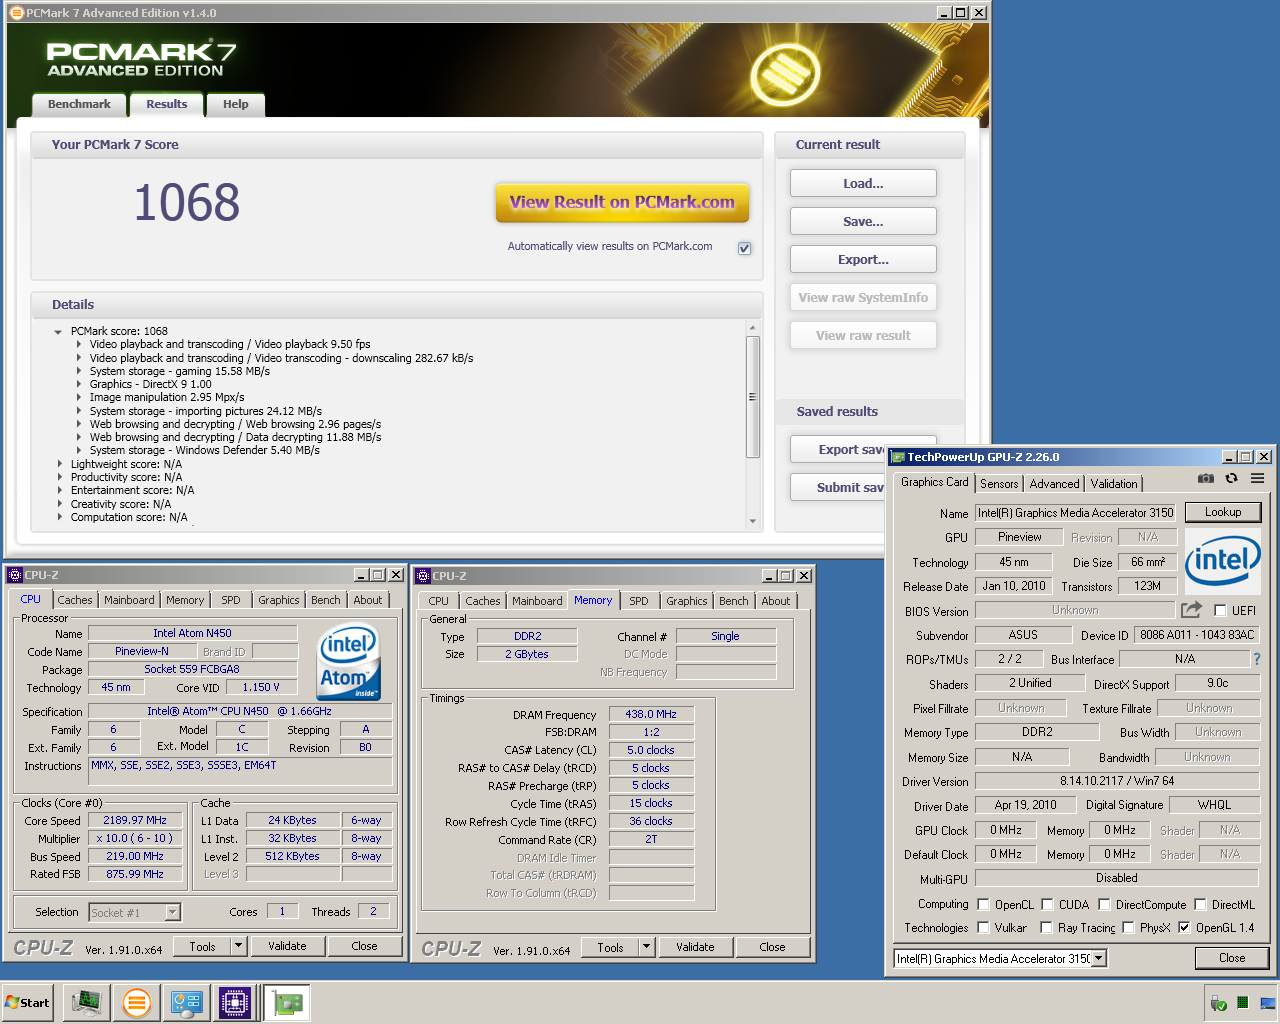The image size is (1280, 1024).
Task: Switch to CPU-Z purple chip taskbar icon
Action: pos(235,1002)
